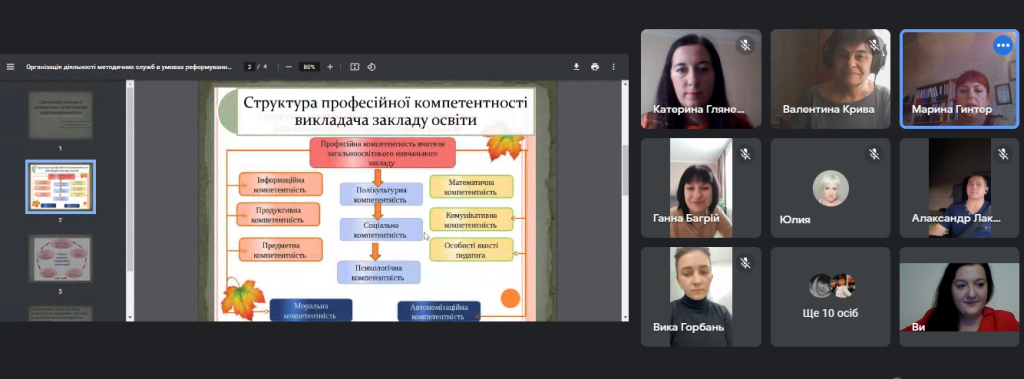Click the name label 'Юлия'
This screenshot has height=379, width=1024.
[x=795, y=220]
